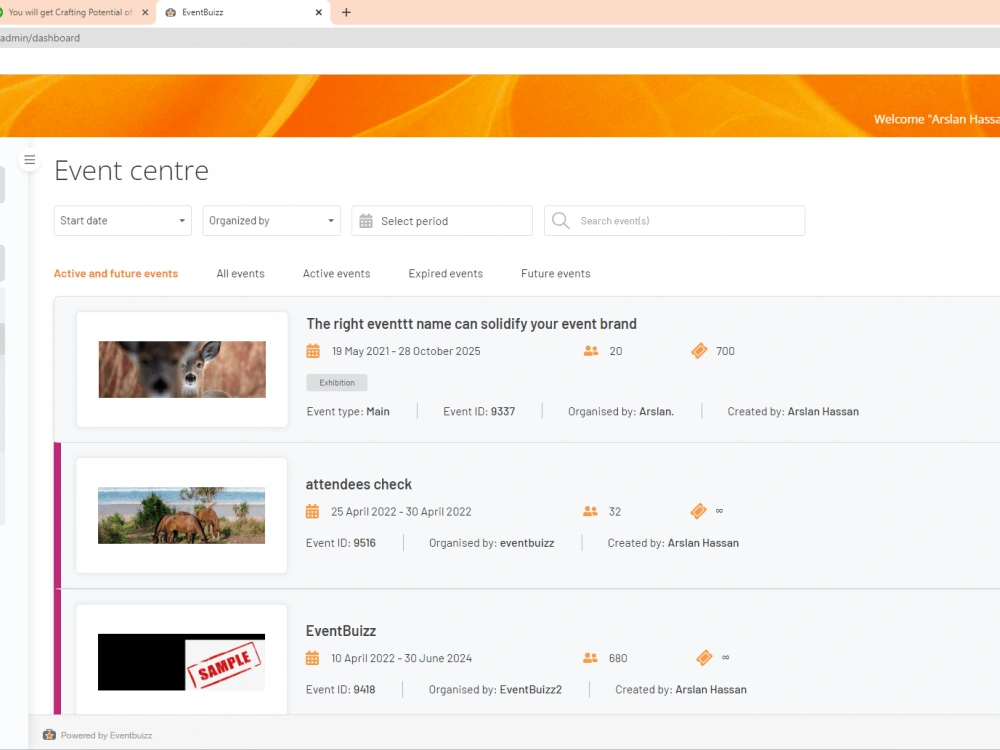Click 'Created by: Arslan Hassan' in event 9418
Screen dimensions: 1000x750
(681, 690)
